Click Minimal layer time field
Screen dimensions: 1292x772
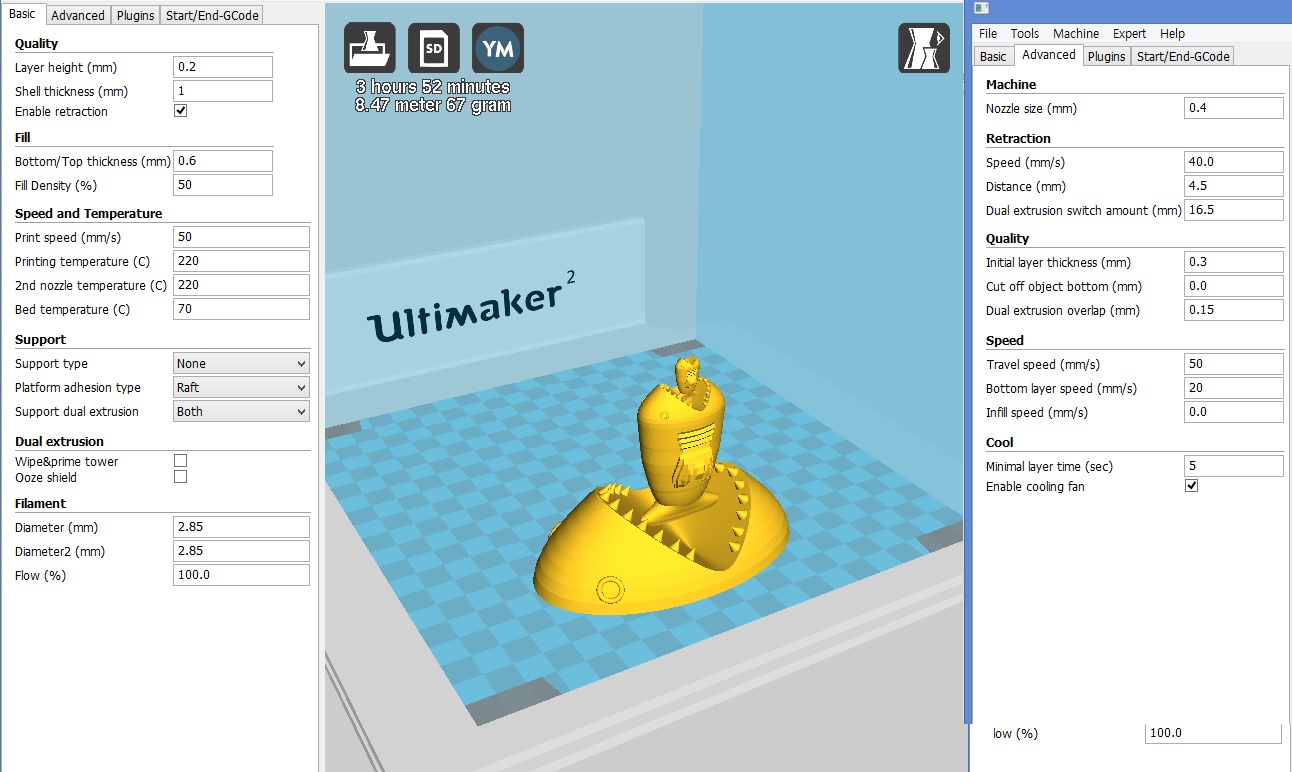tap(1233, 466)
